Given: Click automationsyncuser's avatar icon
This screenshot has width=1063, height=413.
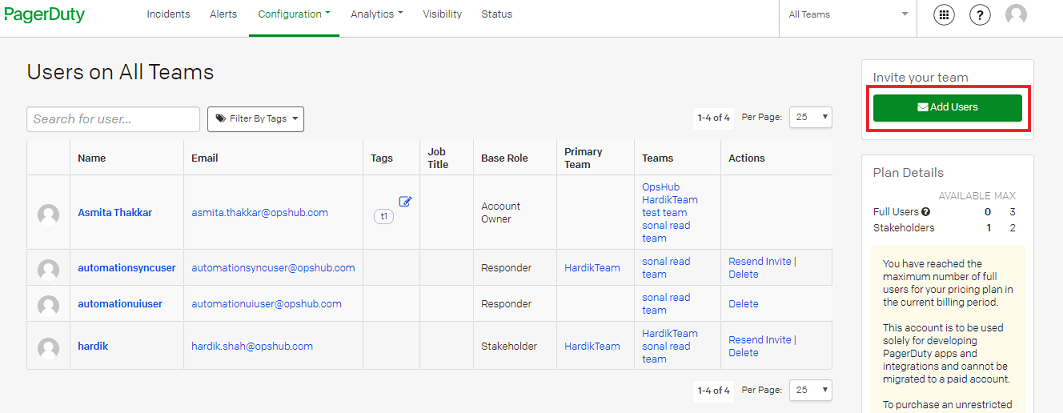Looking at the screenshot, I should click(48, 269).
